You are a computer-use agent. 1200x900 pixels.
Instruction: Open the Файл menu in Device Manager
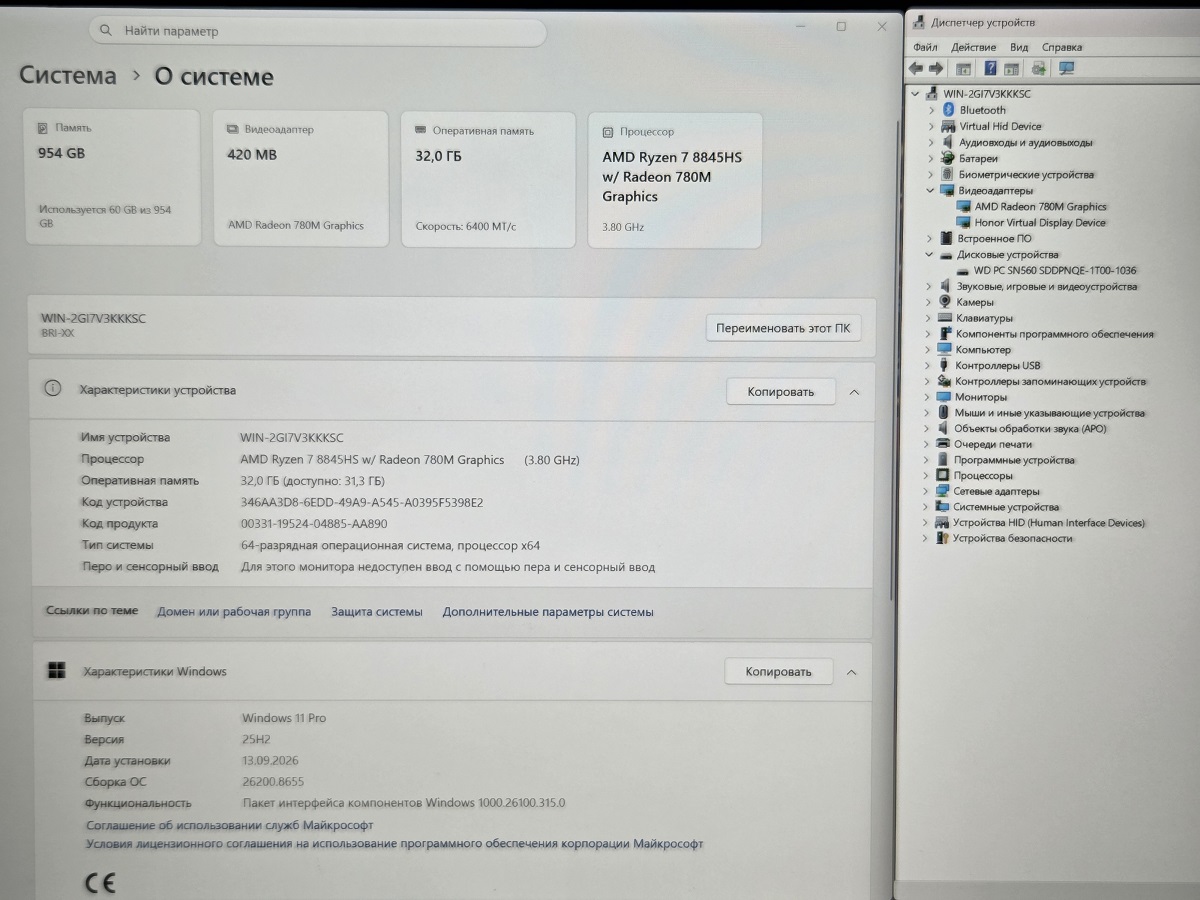(x=925, y=47)
